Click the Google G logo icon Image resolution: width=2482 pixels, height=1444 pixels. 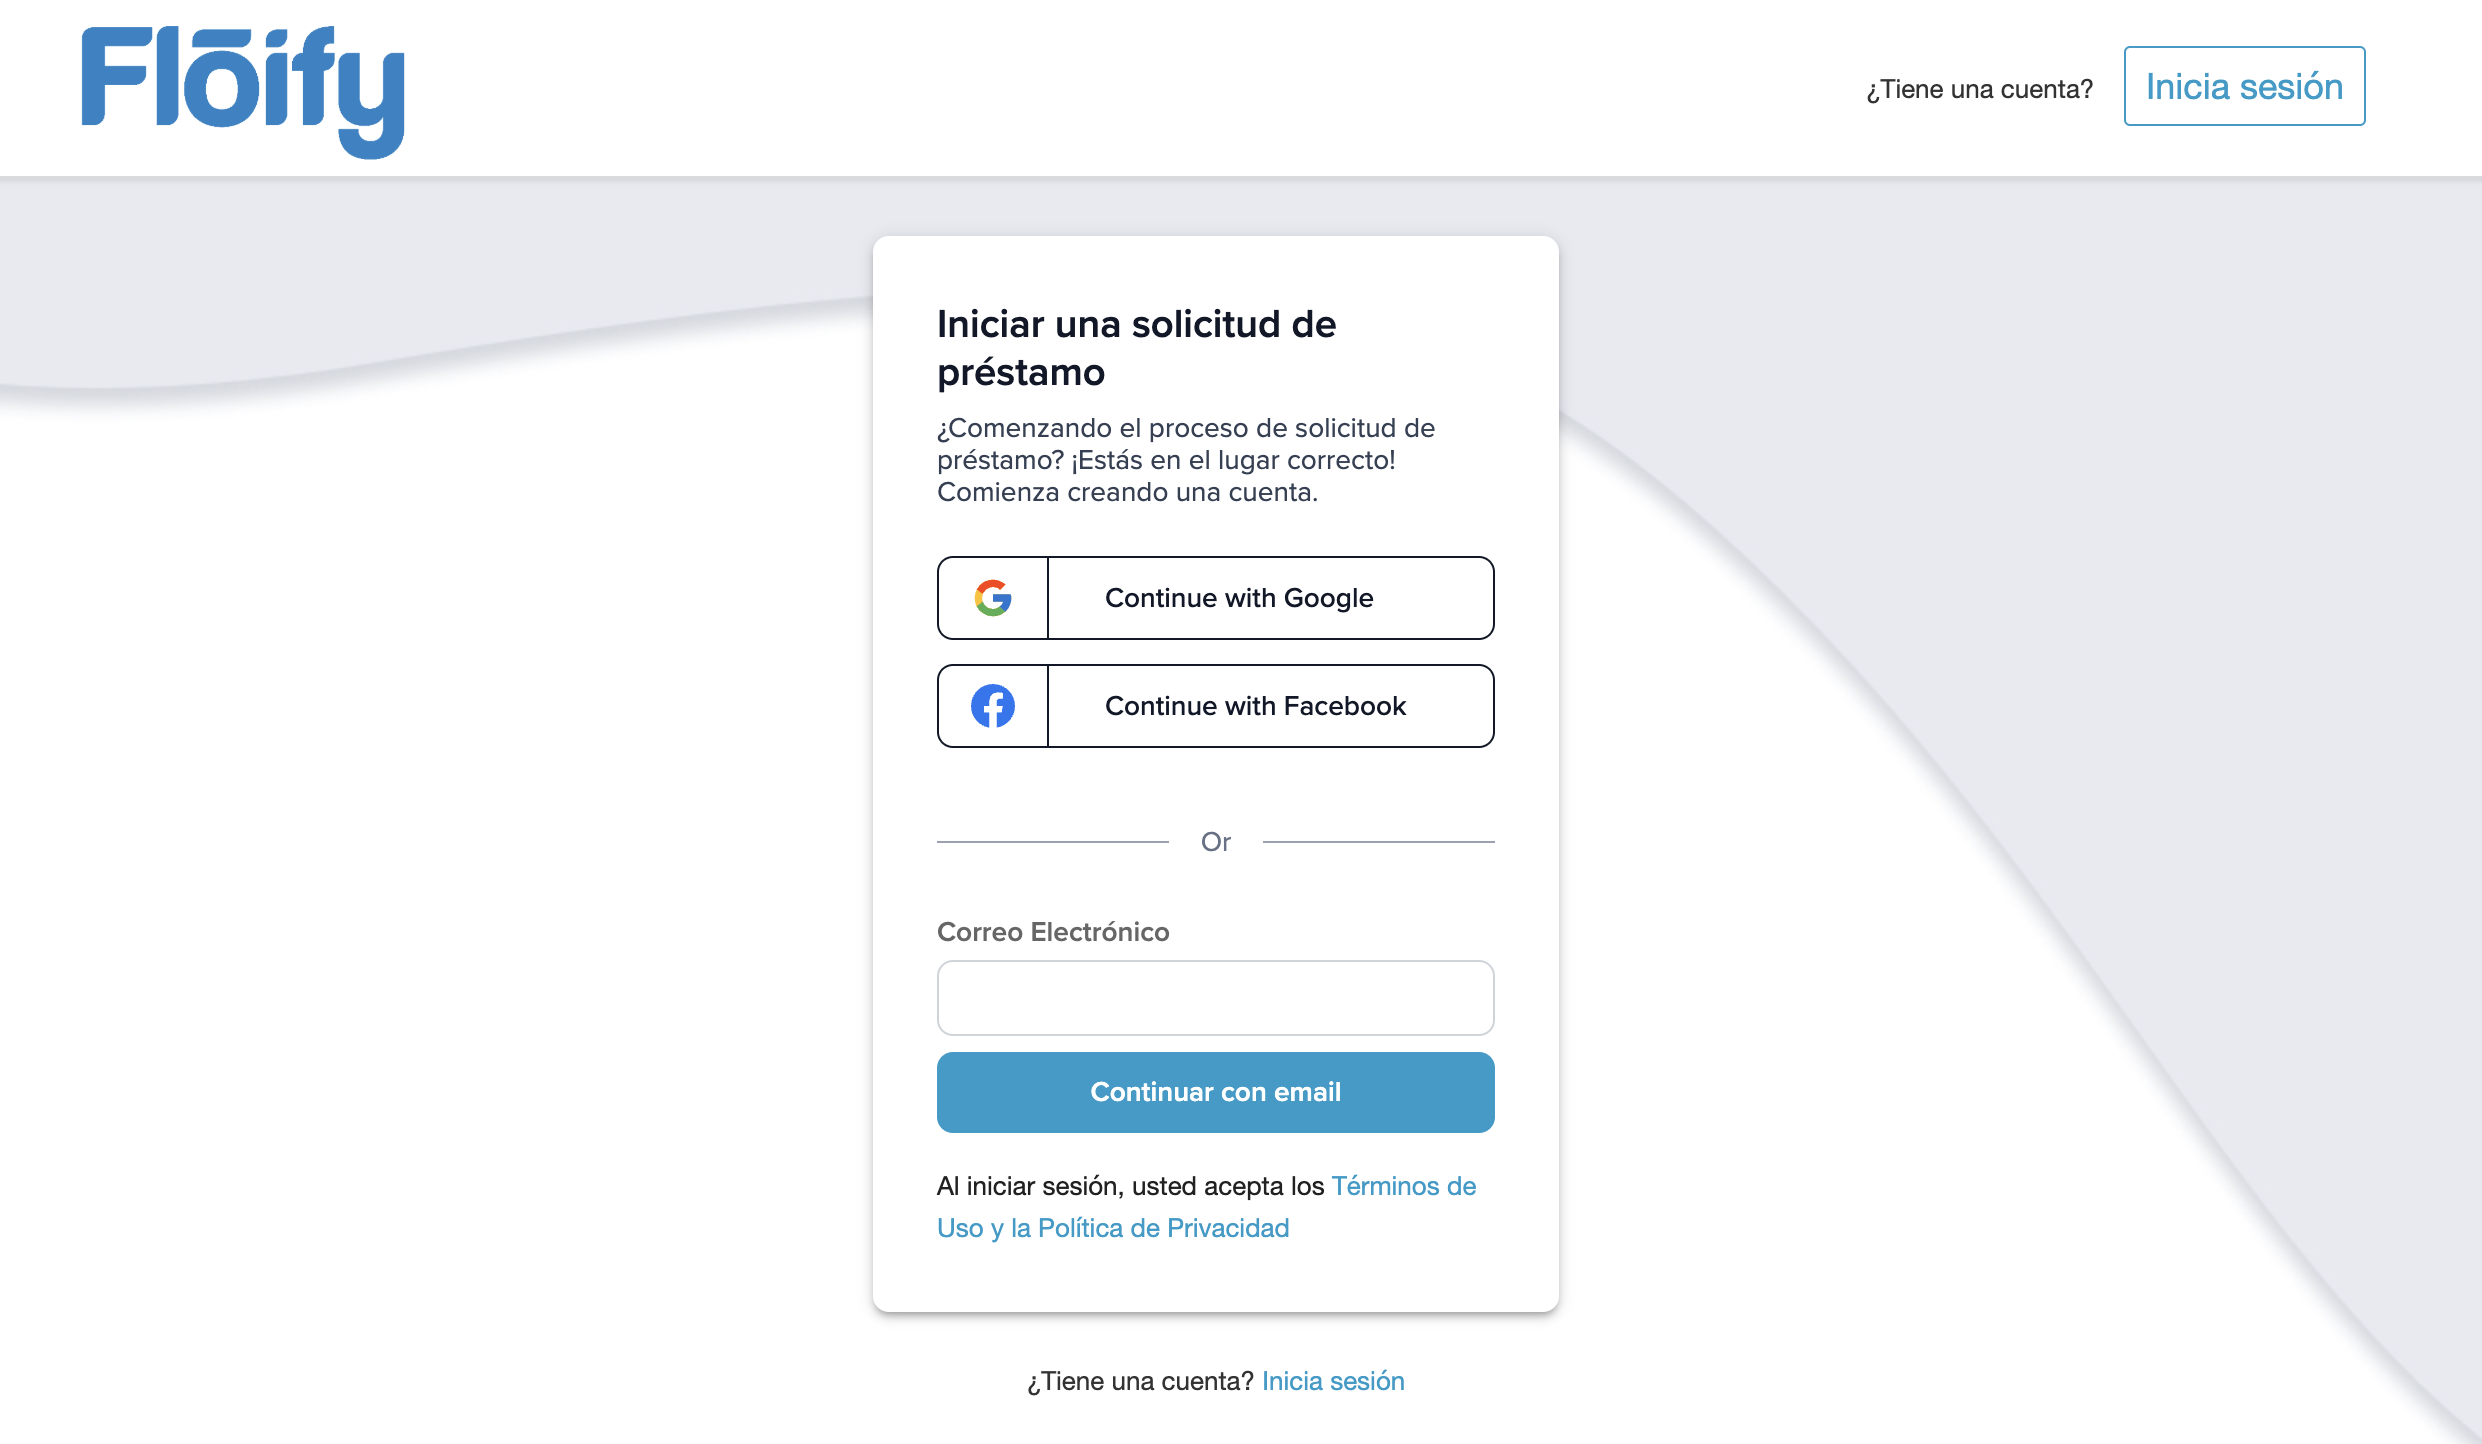pyautogui.click(x=993, y=598)
